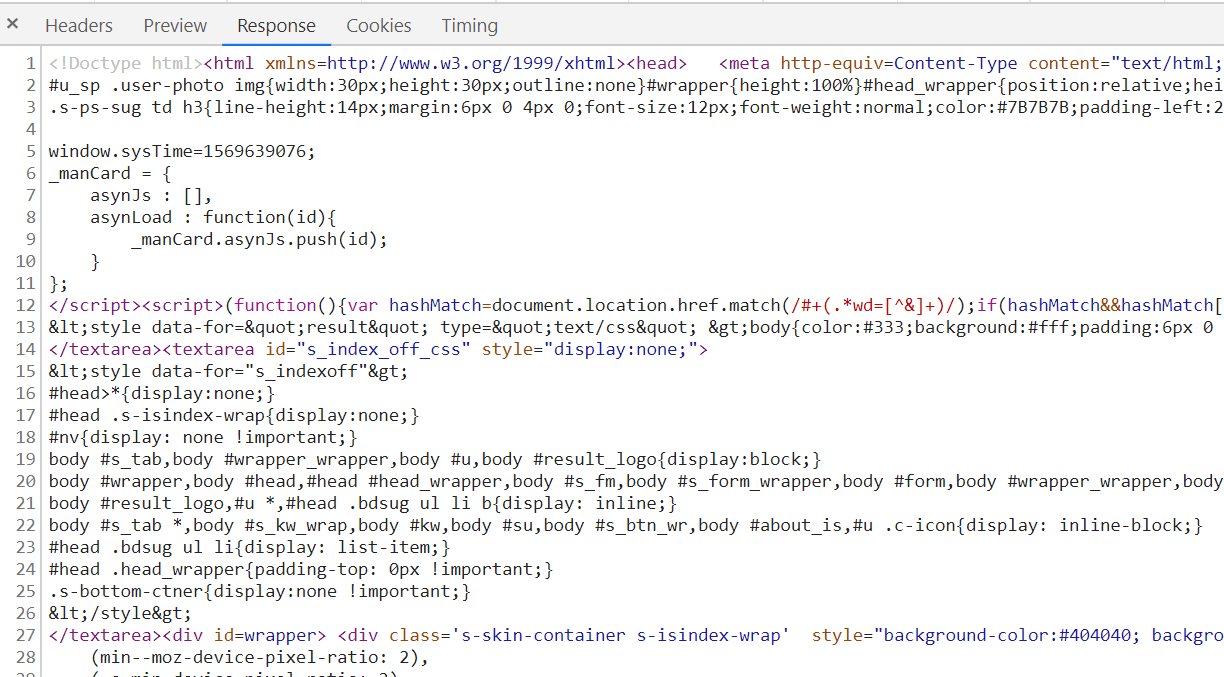
Task: Click the style data-for s_indexoff line
Action: point(228,371)
